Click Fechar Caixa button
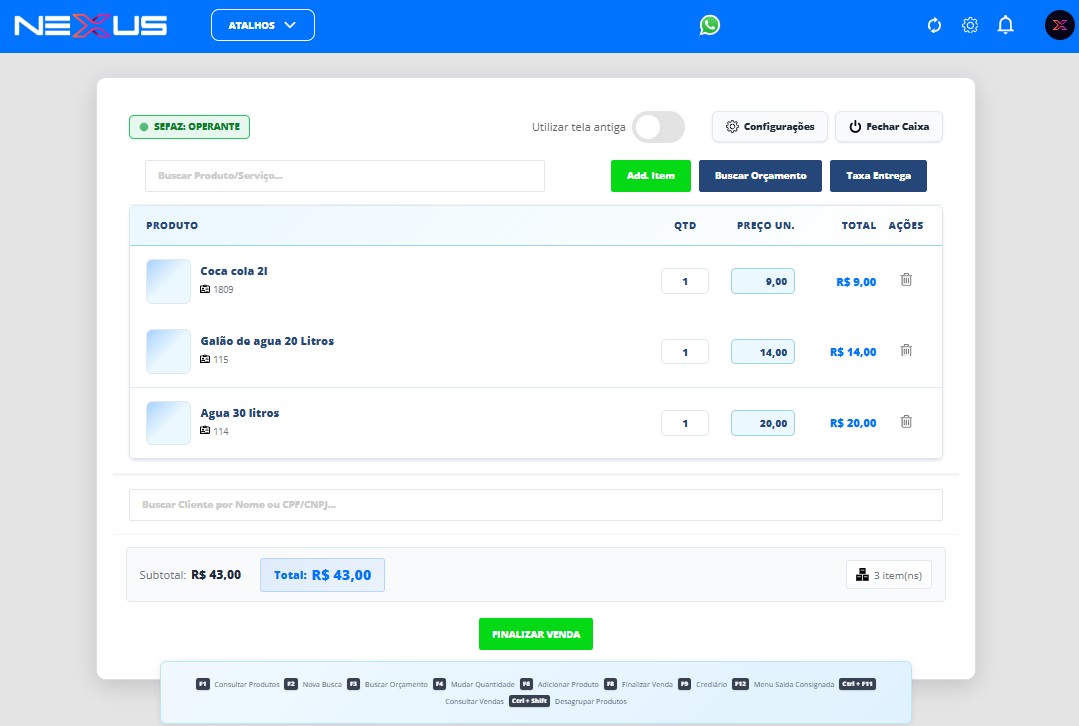Screen dimensions: 1079x726 coord(888,127)
